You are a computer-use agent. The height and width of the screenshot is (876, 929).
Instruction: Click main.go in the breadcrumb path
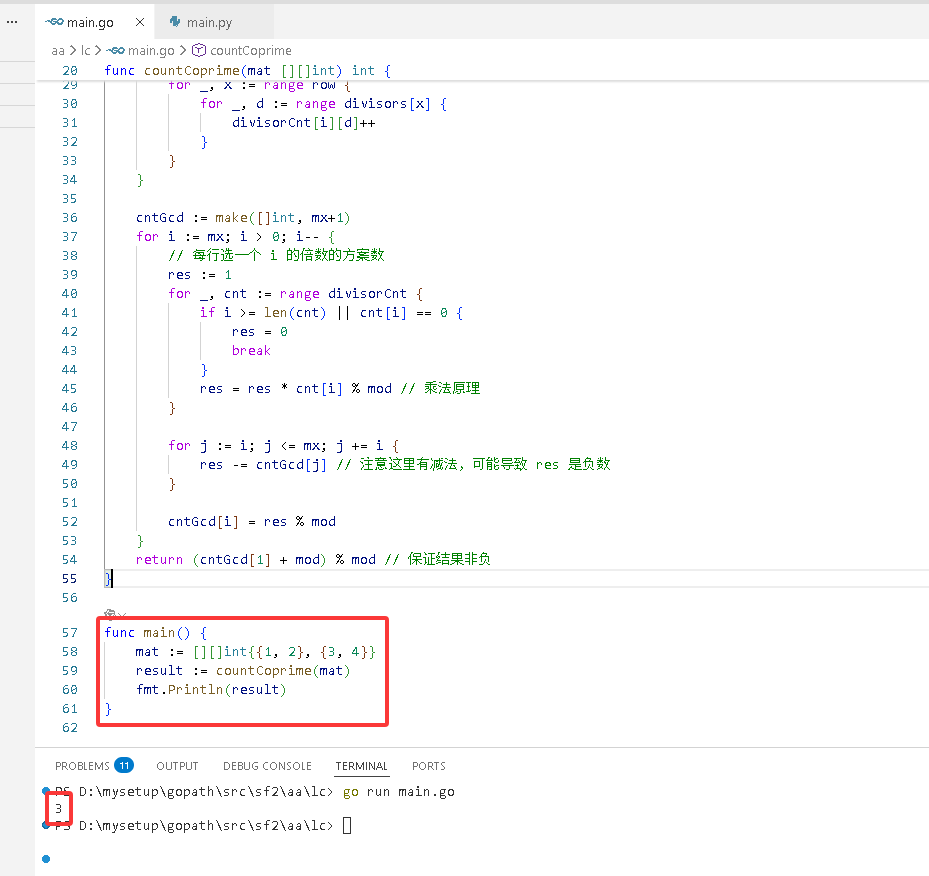[151, 50]
